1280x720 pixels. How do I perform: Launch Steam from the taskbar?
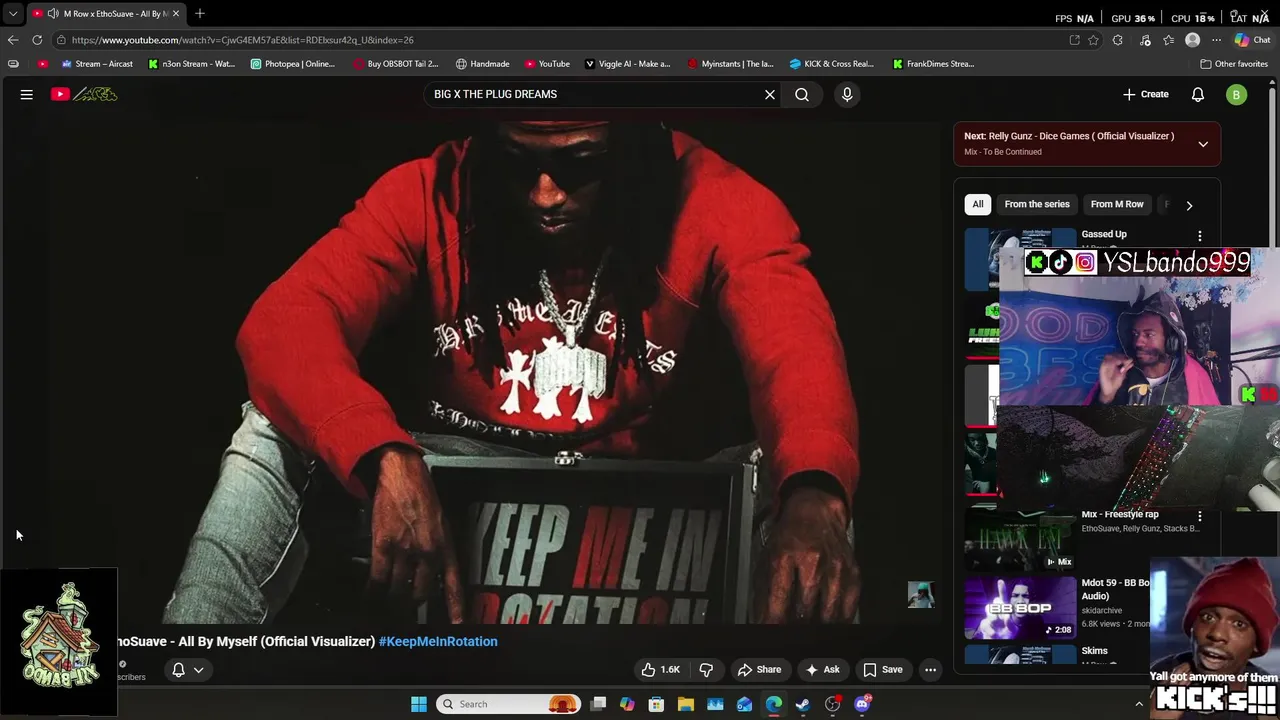[803, 704]
